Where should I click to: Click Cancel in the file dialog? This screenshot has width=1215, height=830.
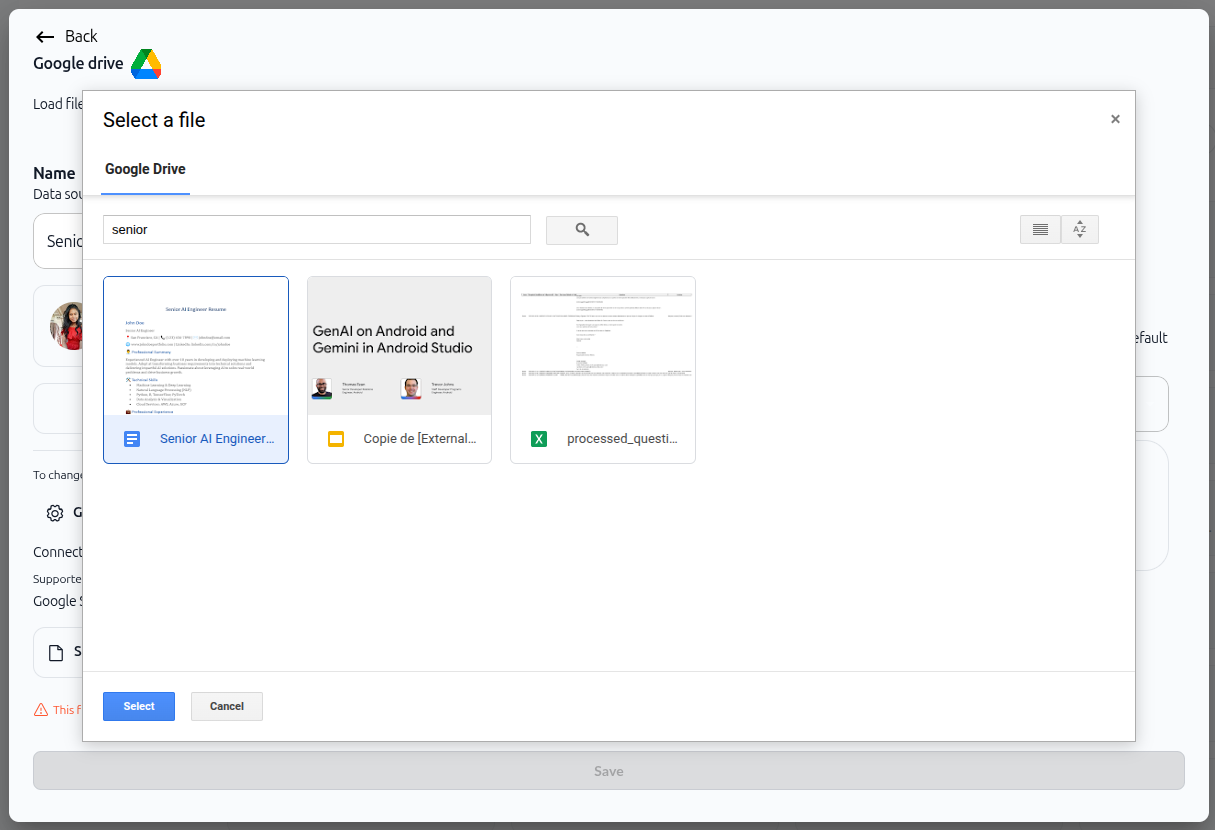pos(227,706)
